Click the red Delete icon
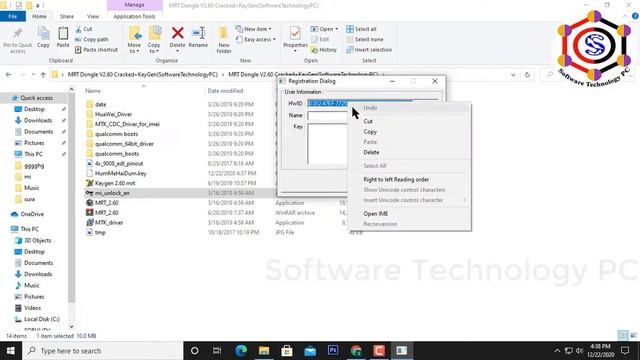 [x=178, y=33]
